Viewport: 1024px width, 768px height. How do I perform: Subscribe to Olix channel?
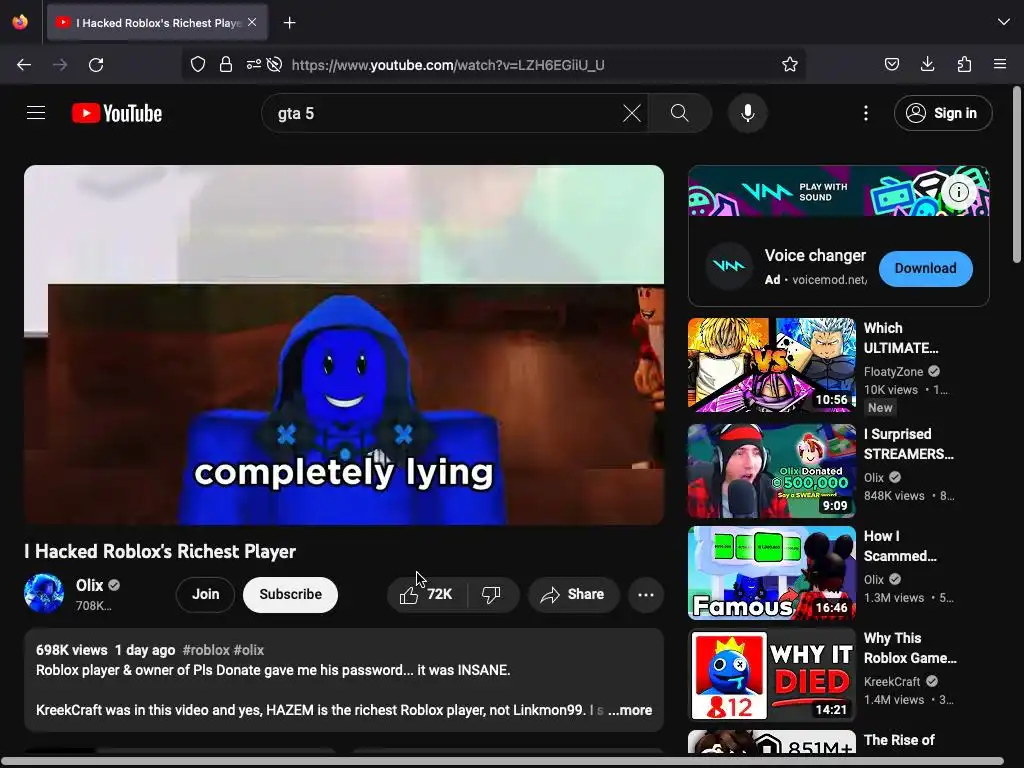(291, 594)
